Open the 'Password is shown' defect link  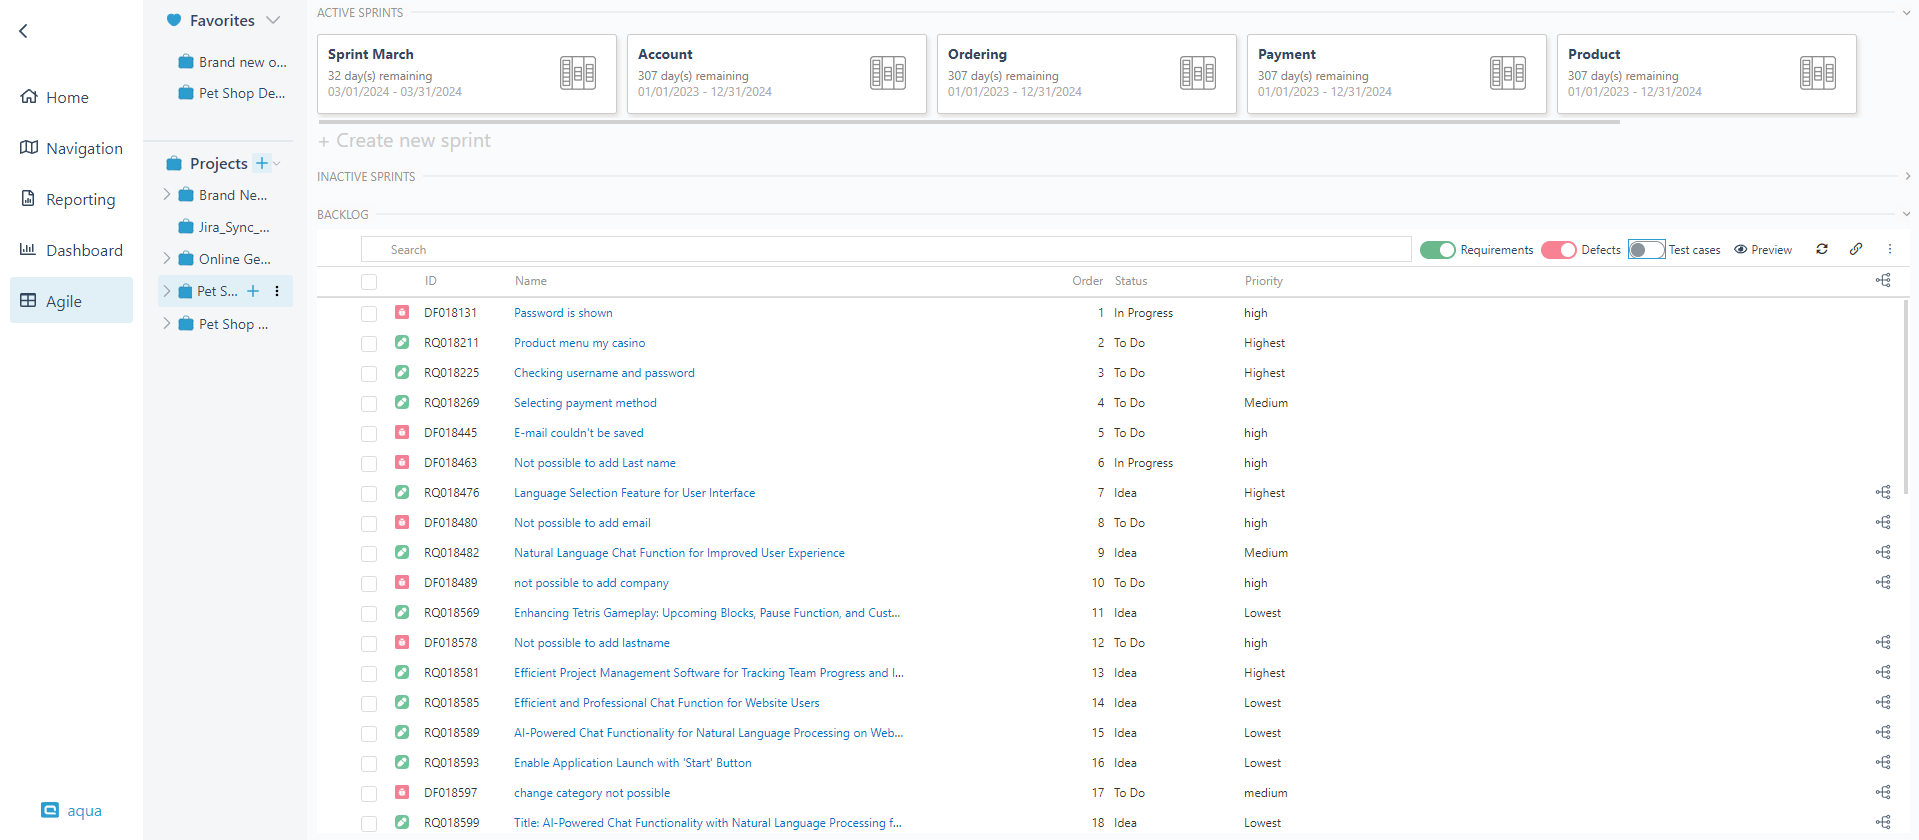click(563, 313)
